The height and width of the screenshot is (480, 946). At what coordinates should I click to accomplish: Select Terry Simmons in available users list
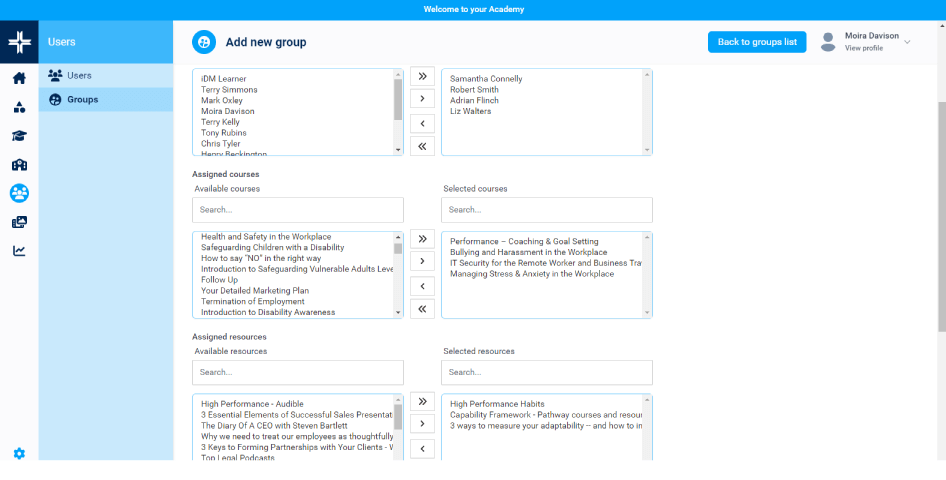point(229,90)
